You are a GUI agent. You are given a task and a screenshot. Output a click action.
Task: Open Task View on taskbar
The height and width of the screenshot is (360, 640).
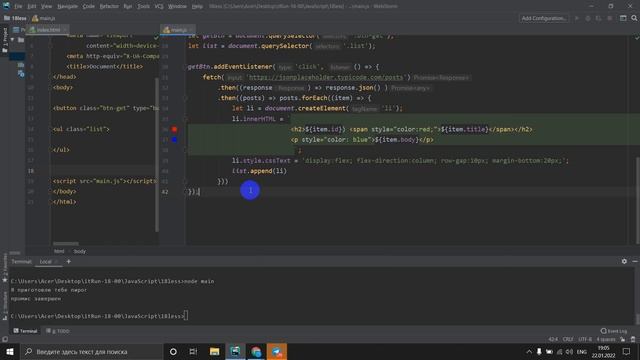click(x=193, y=352)
